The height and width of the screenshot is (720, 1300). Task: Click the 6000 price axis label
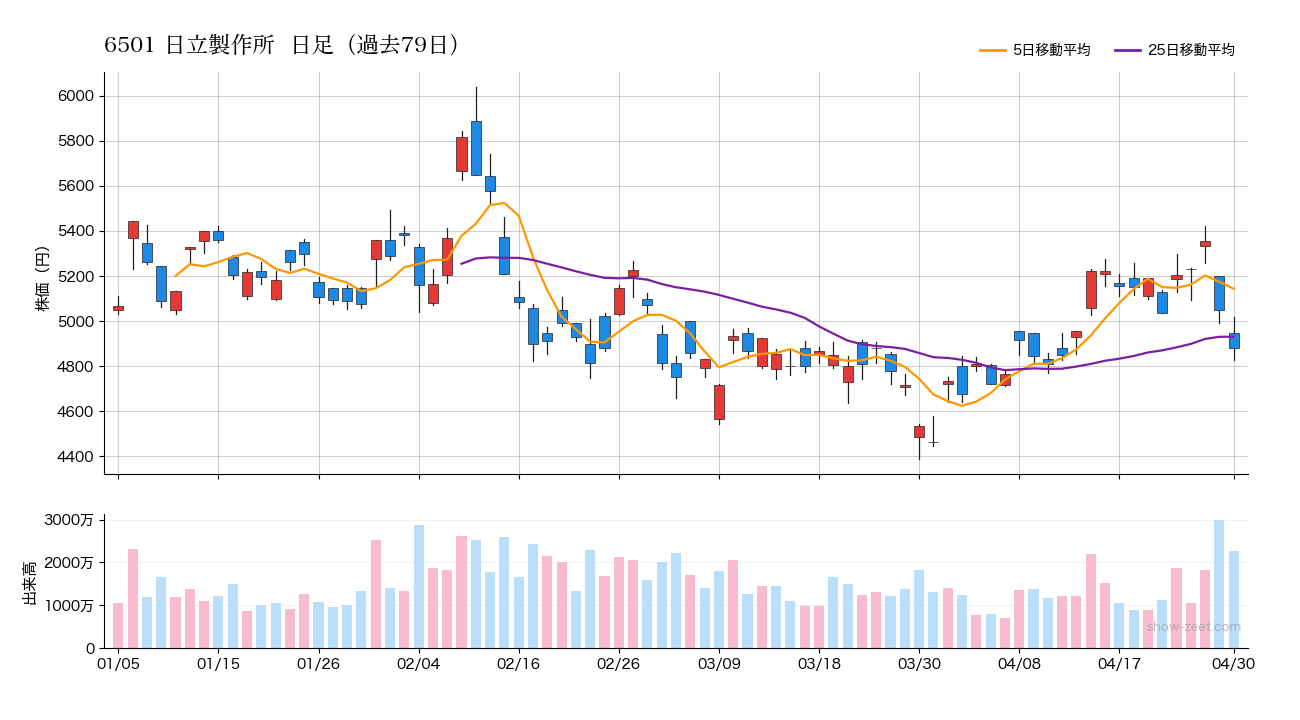click(x=77, y=96)
